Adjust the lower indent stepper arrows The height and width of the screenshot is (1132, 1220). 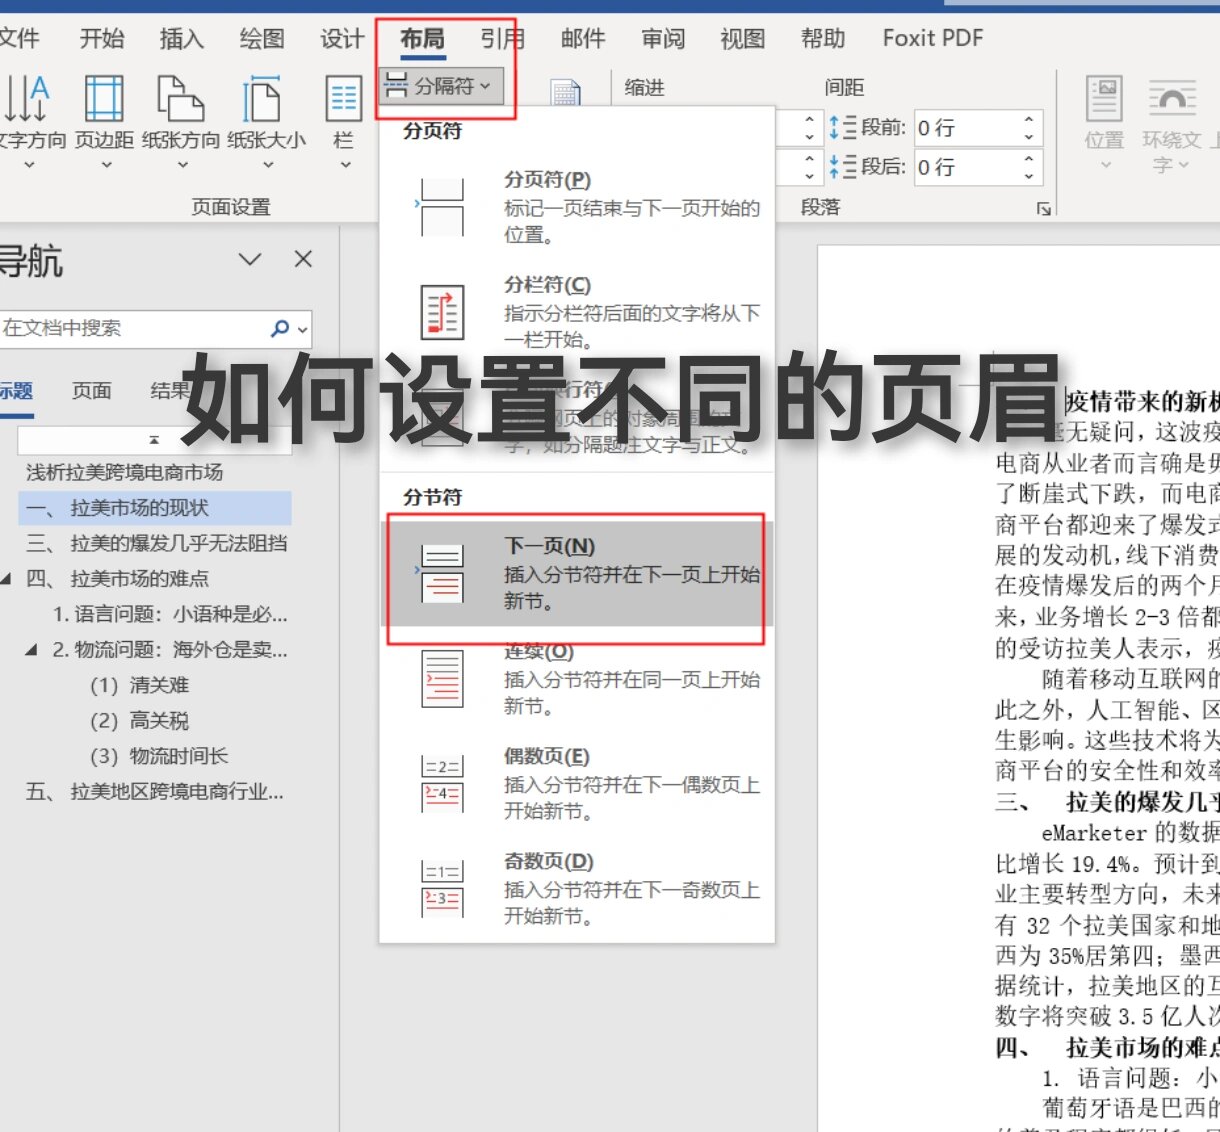pyautogui.click(x=809, y=167)
